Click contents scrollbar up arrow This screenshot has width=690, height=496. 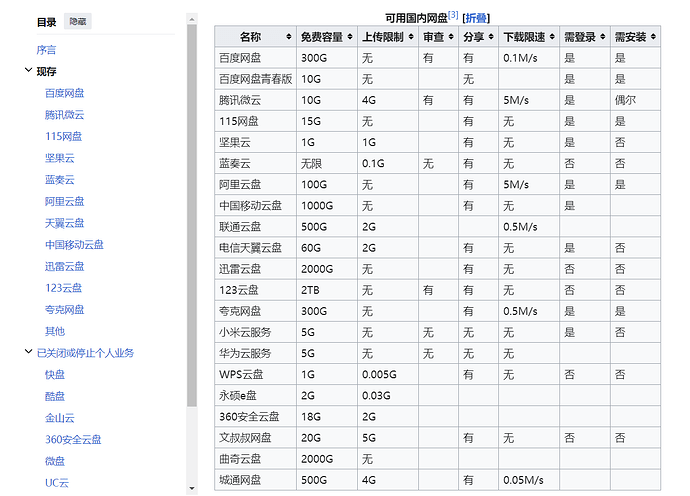(x=191, y=19)
